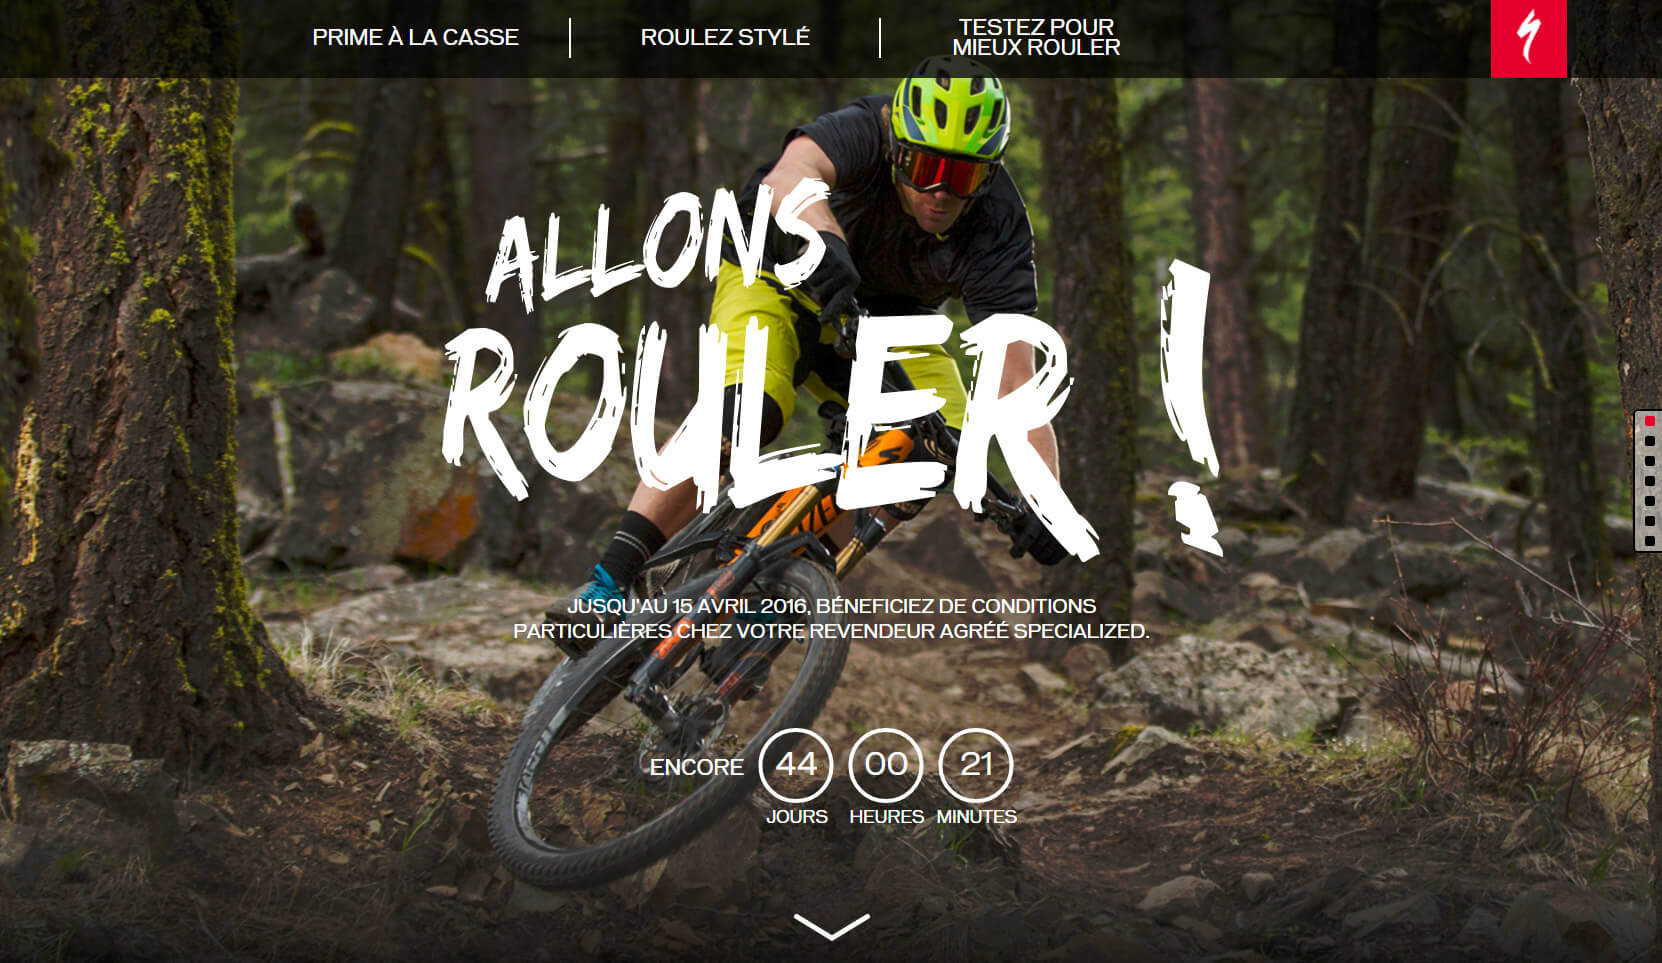The height and width of the screenshot is (963, 1662).
Task: Open the Specialized red logo
Action: pyautogui.click(x=1528, y=38)
